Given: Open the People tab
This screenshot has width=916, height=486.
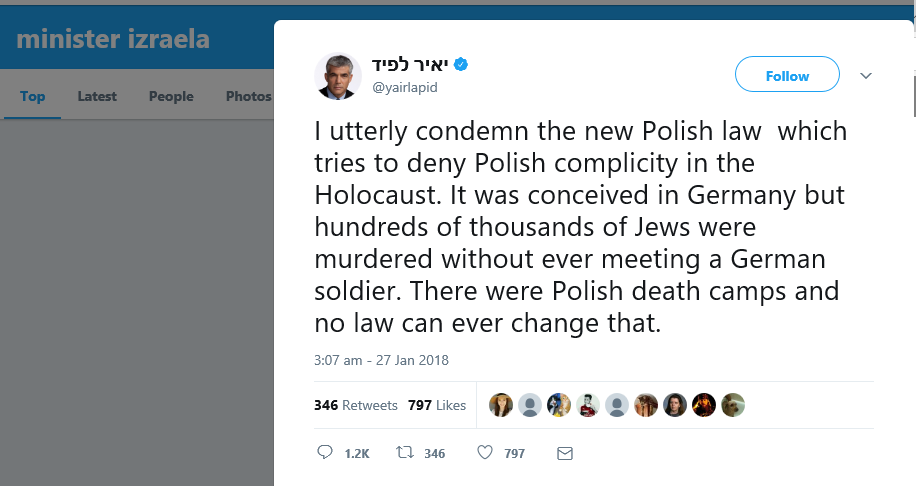Looking at the screenshot, I should point(171,96).
